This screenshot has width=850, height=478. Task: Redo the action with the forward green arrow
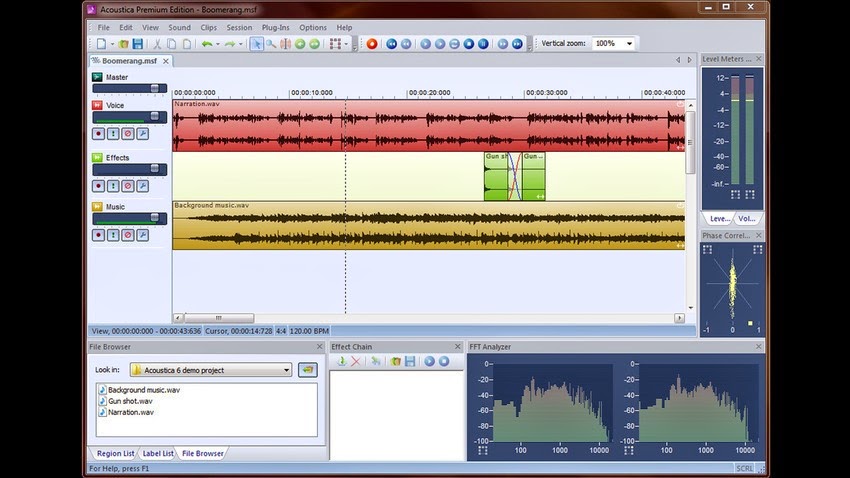[230, 44]
